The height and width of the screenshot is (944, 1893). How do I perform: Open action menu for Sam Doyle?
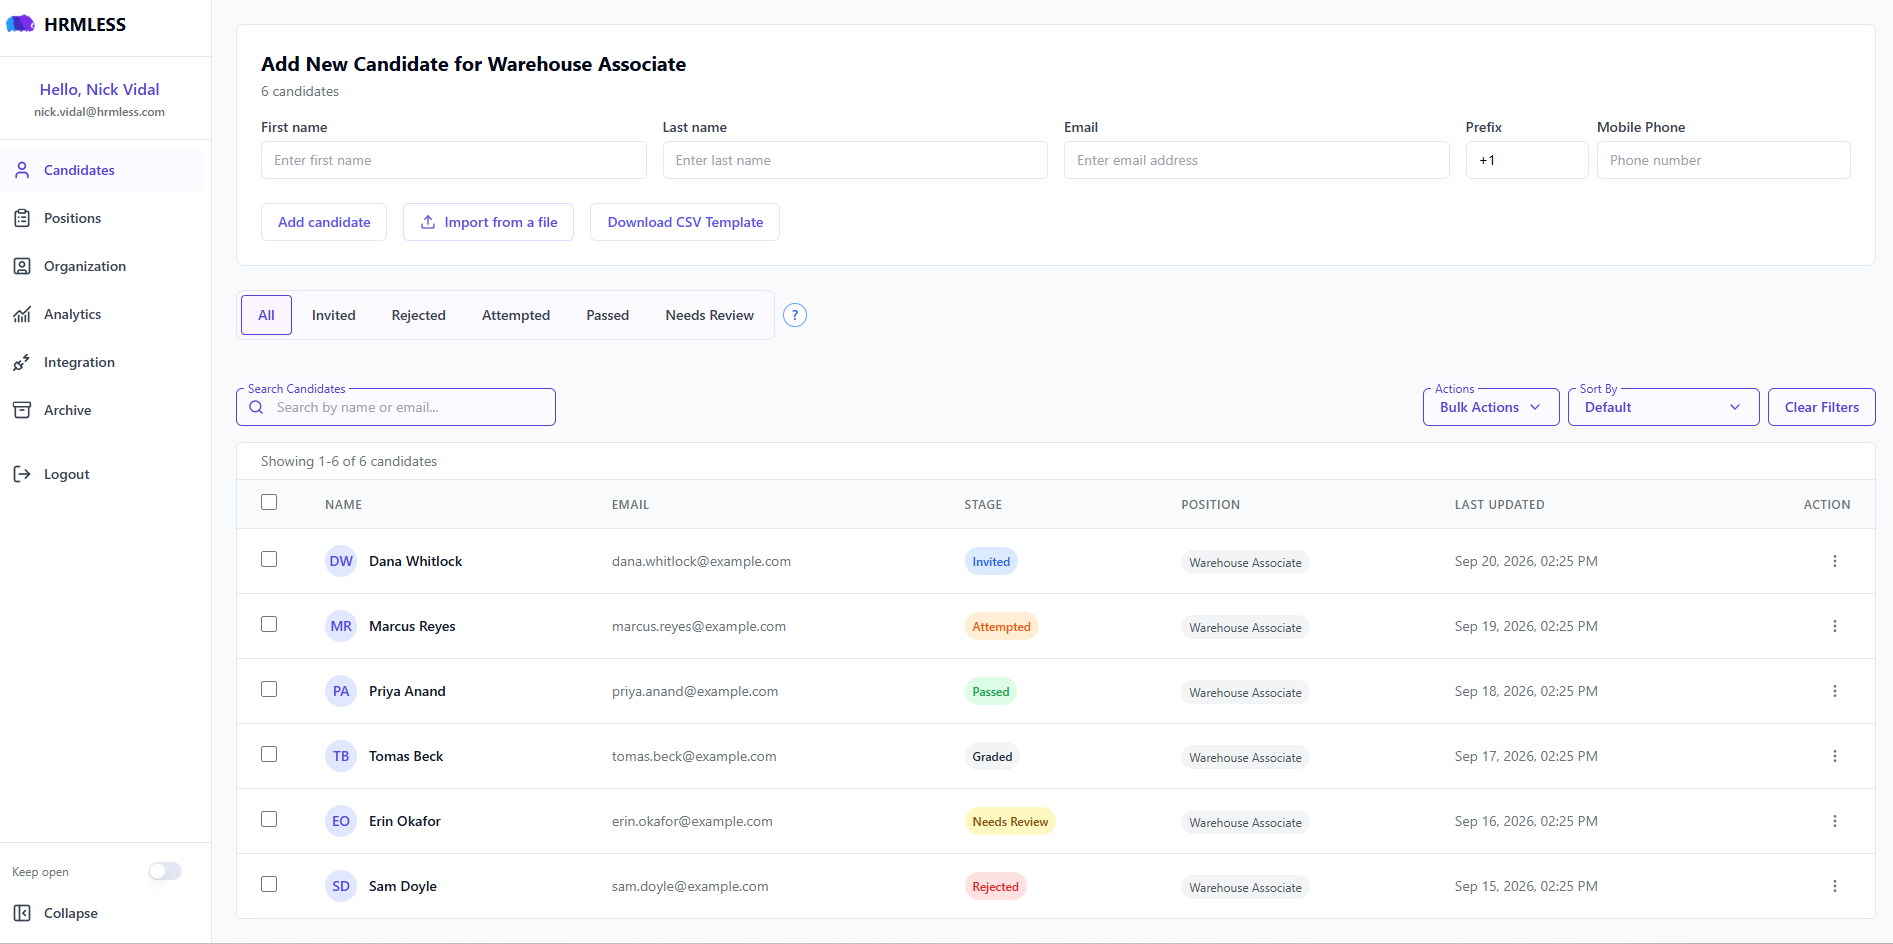1835,886
